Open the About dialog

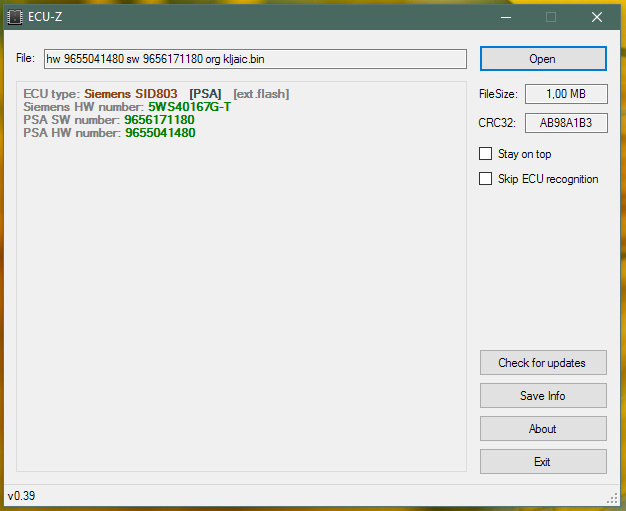(x=543, y=429)
